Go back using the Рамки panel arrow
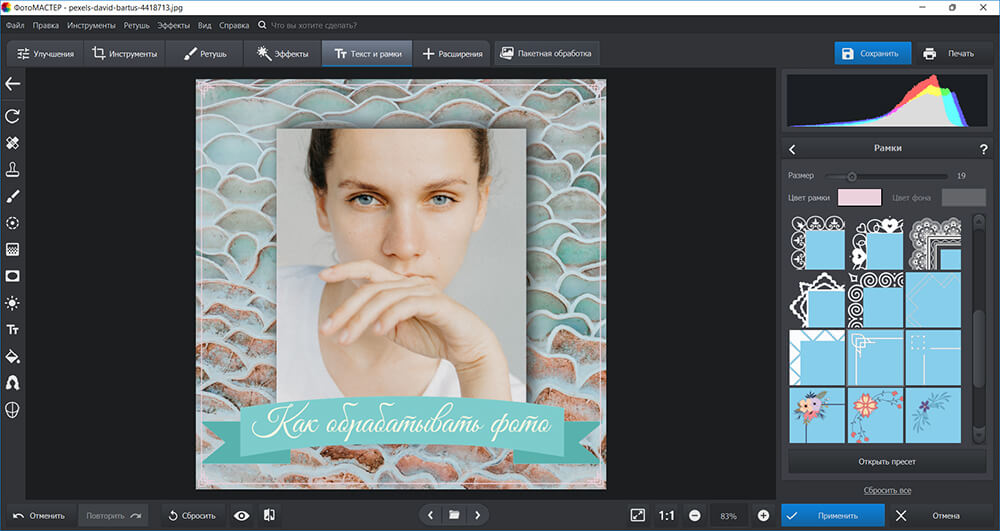1000x531 pixels. [x=792, y=149]
